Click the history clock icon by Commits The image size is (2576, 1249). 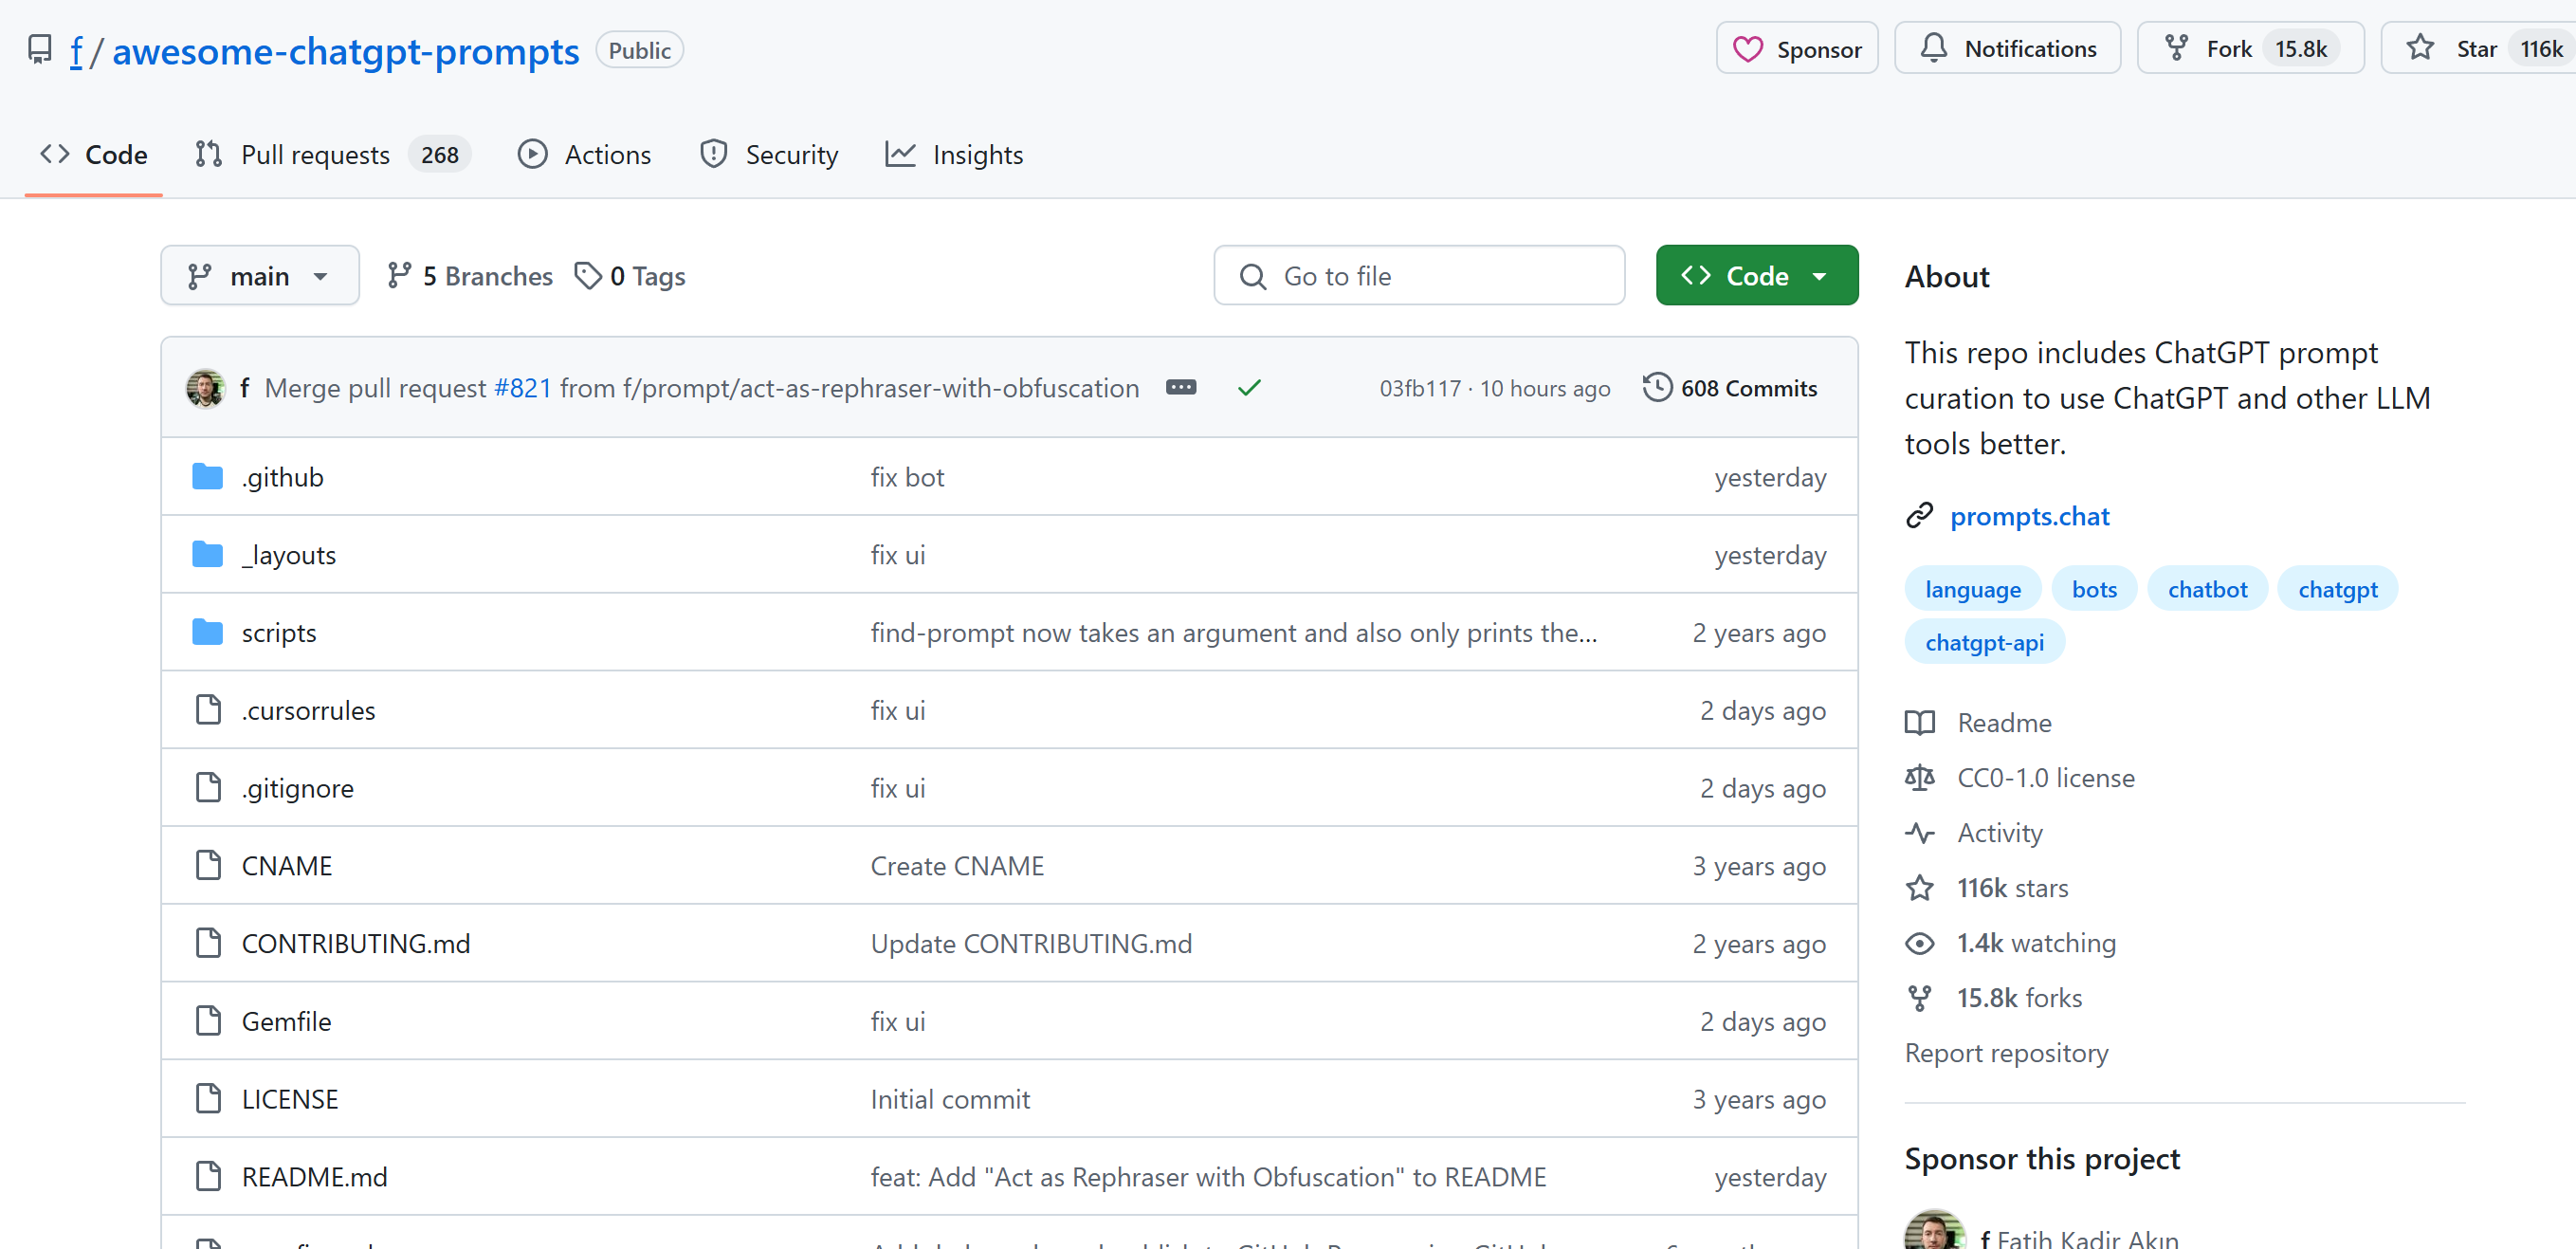1656,388
